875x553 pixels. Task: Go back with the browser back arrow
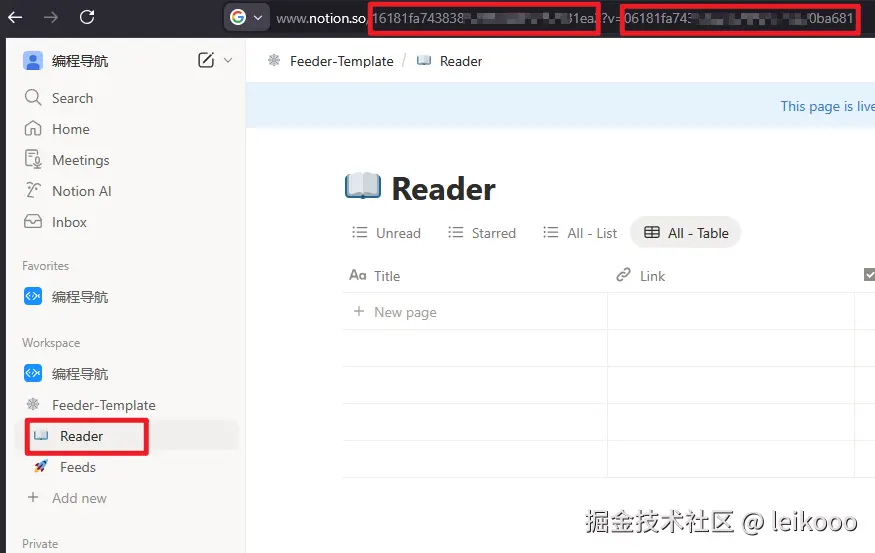coord(15,17)
